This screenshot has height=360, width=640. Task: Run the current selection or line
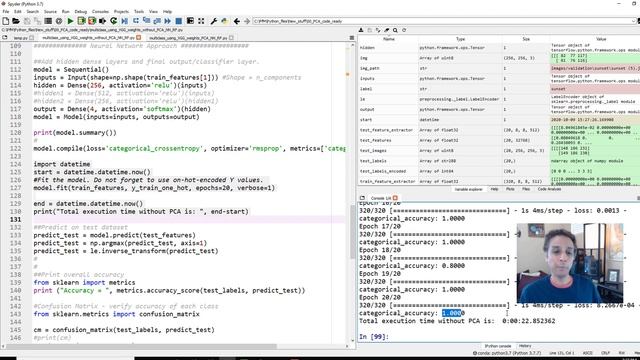(x=102, y=21)
